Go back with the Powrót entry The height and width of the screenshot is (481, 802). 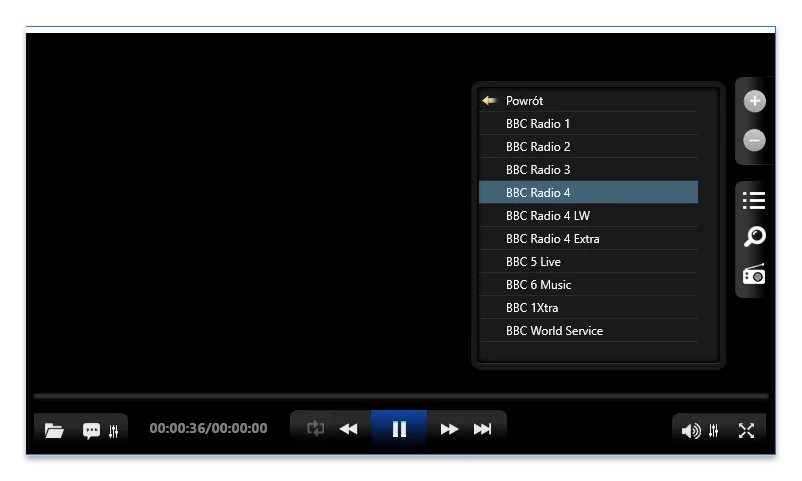[x=588, y=101]
